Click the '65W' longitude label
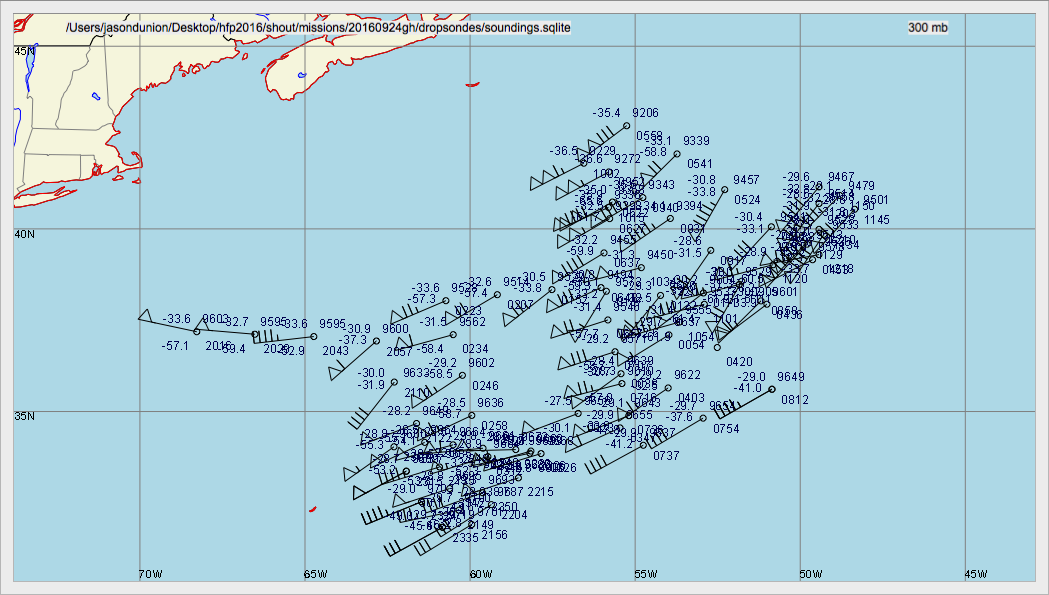1049x595 pixels. [315, 574]
